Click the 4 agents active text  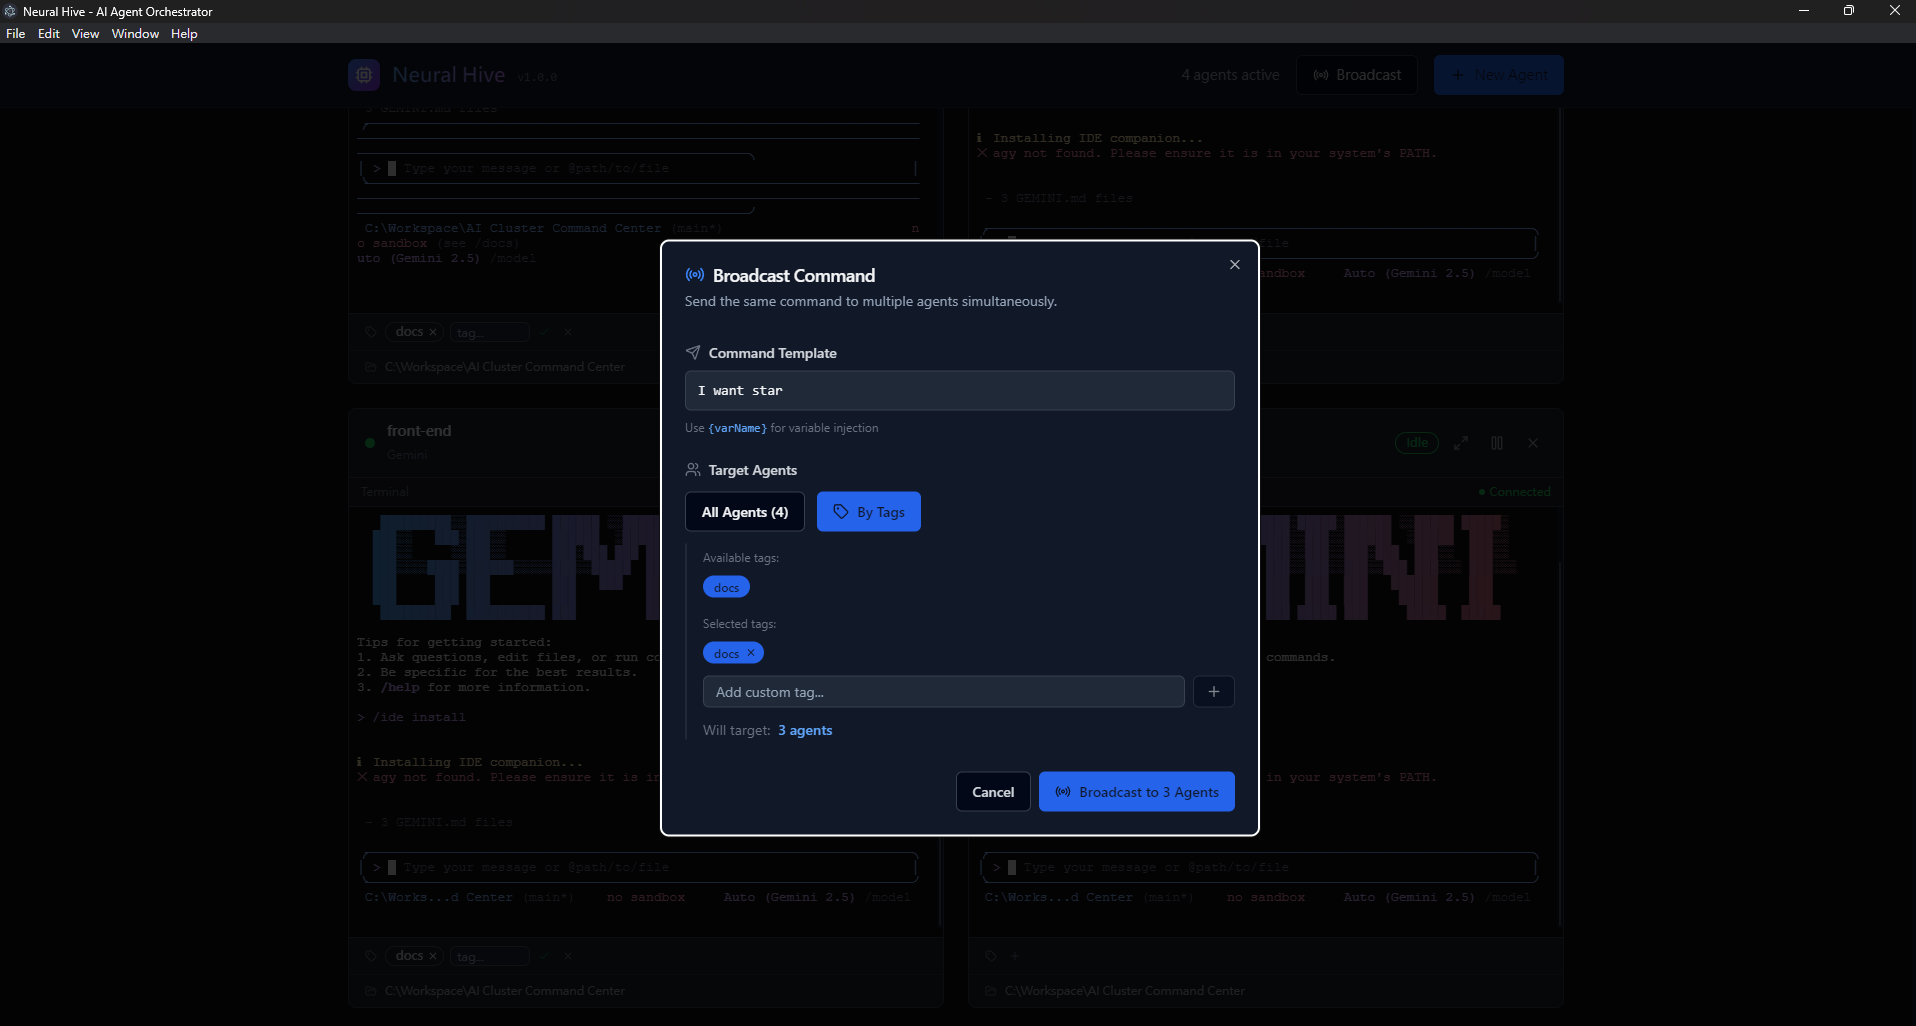pos(1230,75)
